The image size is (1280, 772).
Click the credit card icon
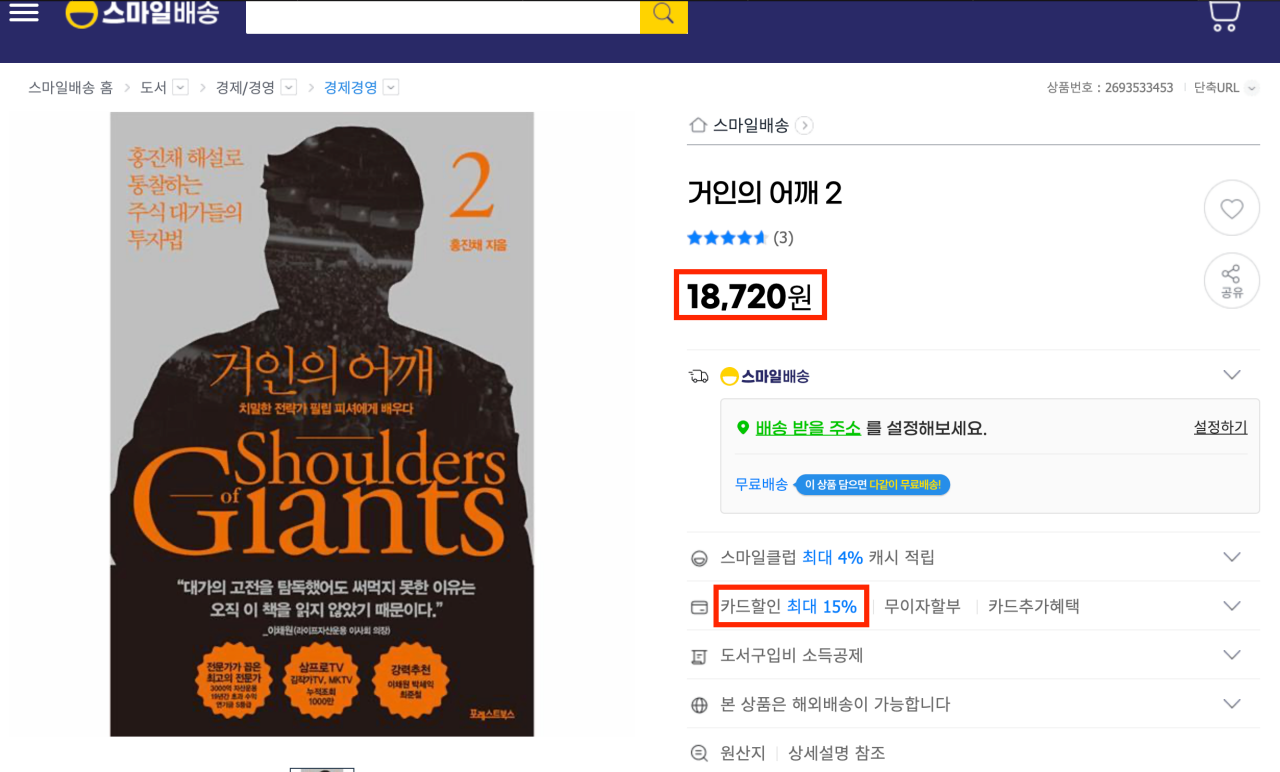(699, 607)
